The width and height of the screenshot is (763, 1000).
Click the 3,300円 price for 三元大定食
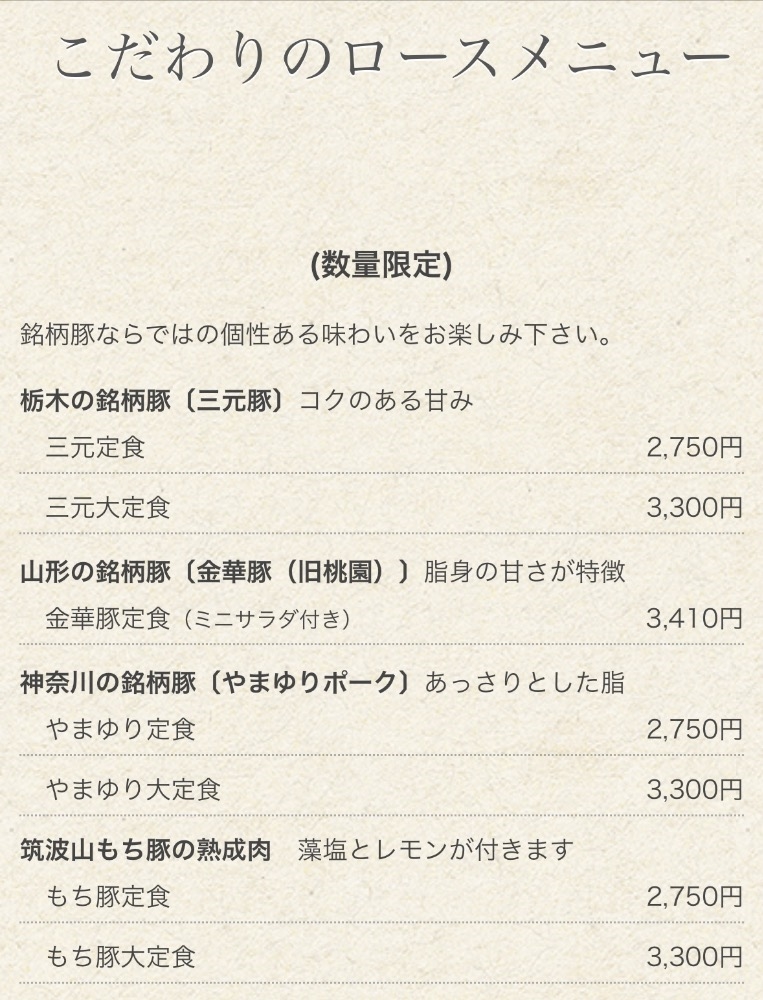(694, 507)
